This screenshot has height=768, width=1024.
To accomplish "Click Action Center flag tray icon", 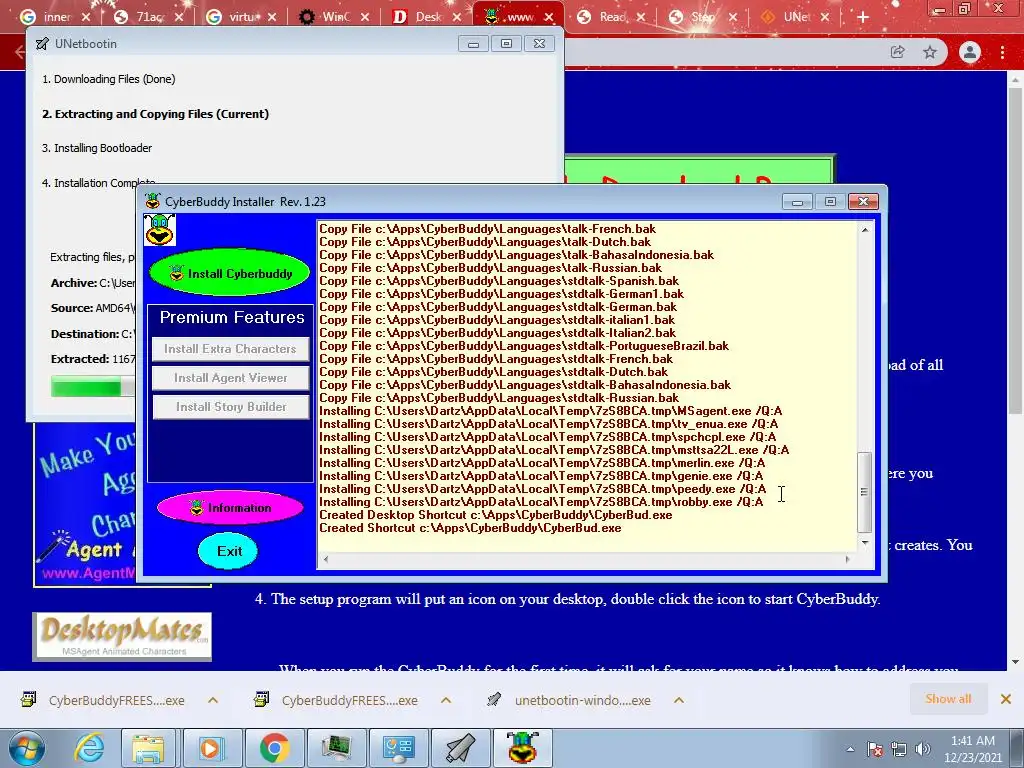I will point(874,749).
